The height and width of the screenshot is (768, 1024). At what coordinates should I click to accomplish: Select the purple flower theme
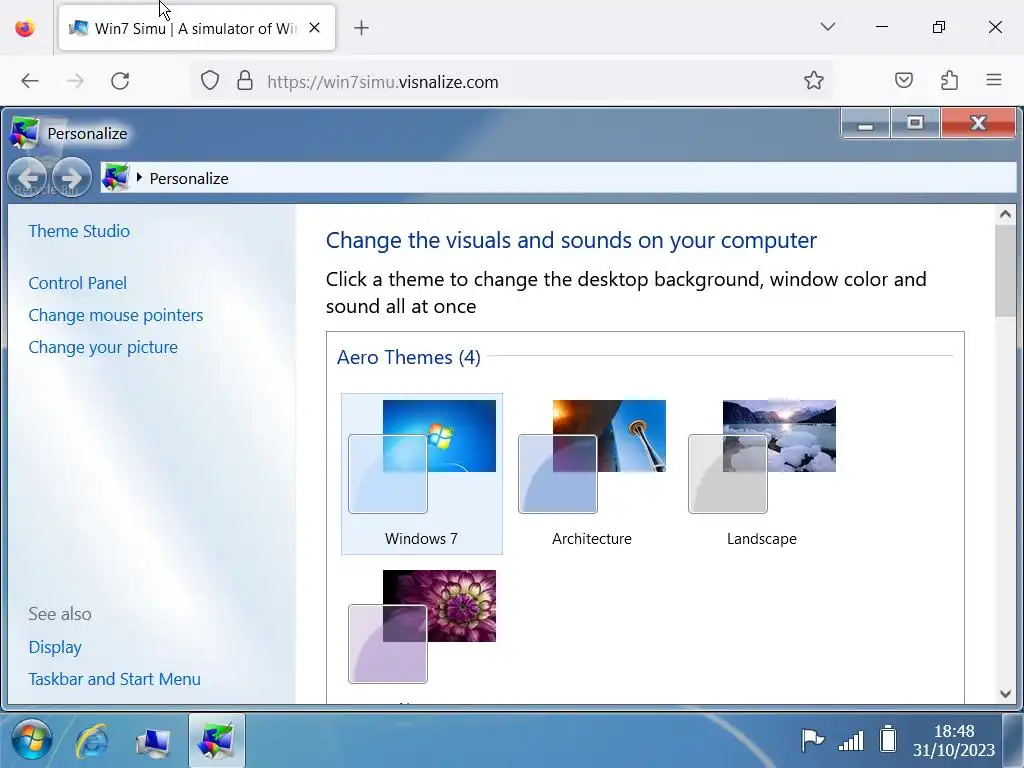point(422,627)
